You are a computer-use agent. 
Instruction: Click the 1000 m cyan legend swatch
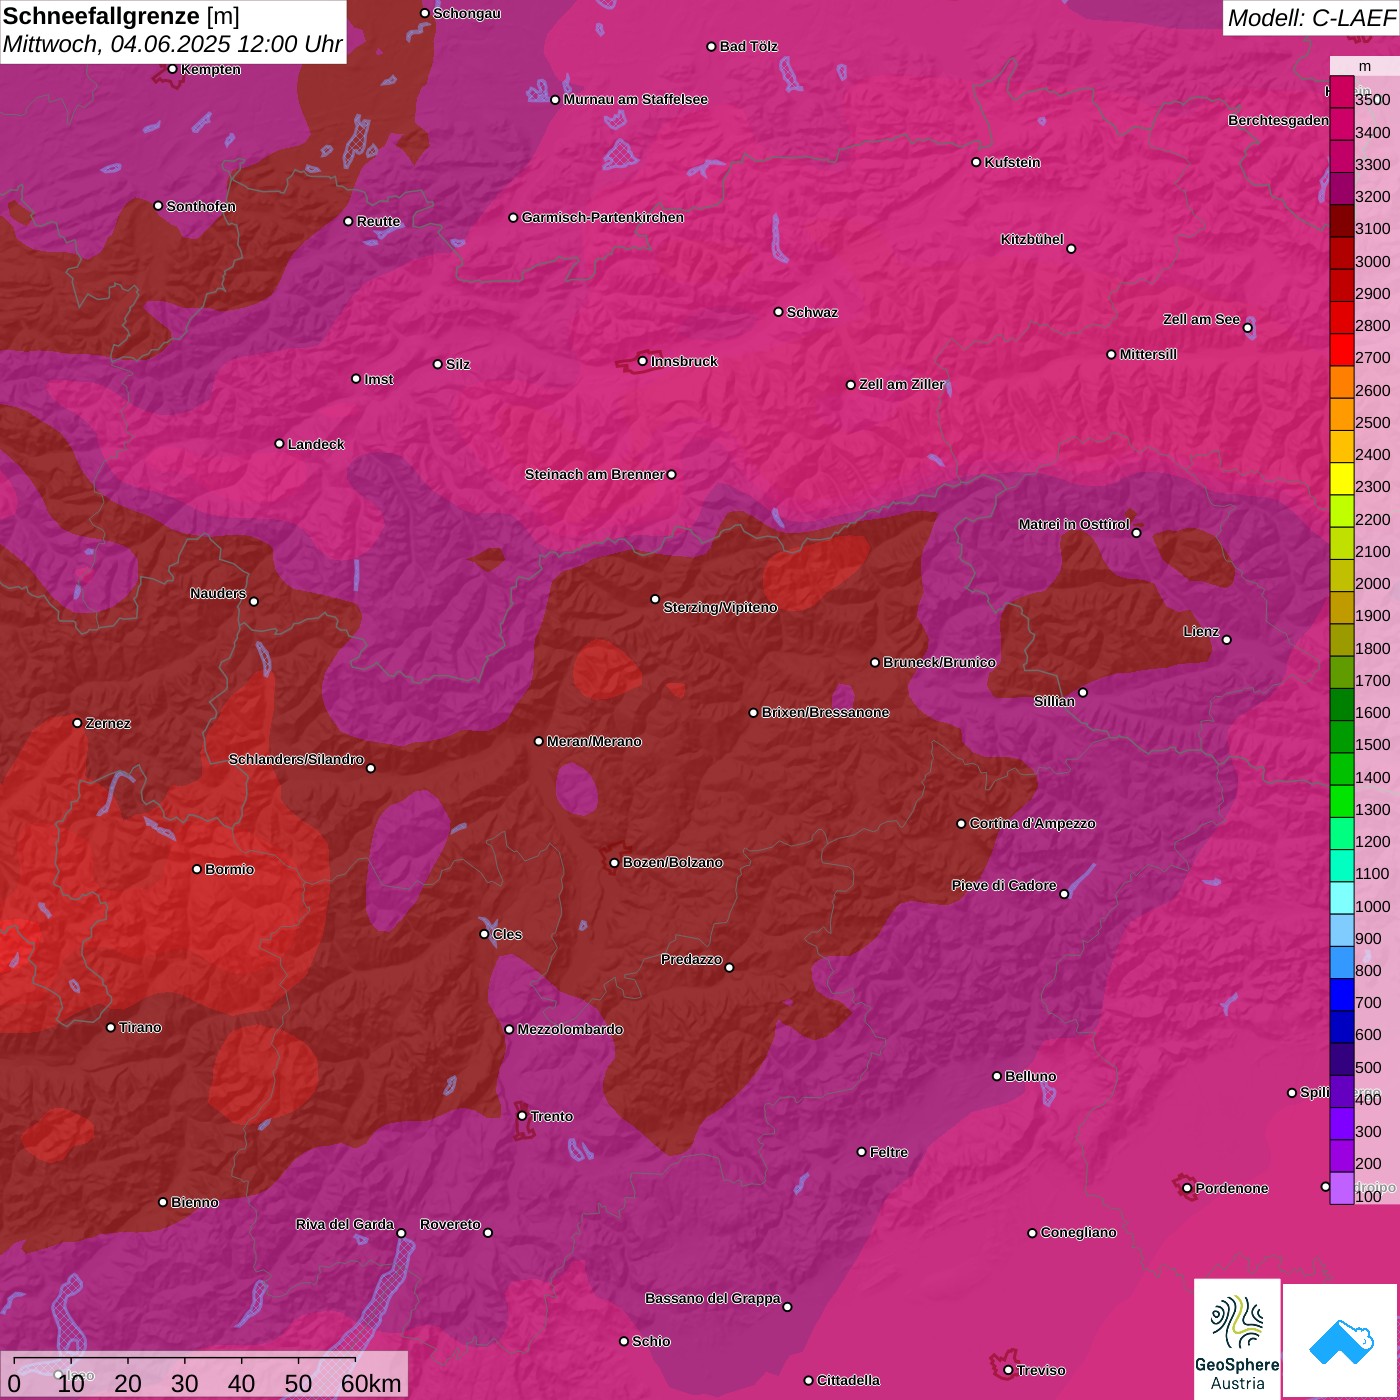pyautogui.click(x=1341, y=898)
